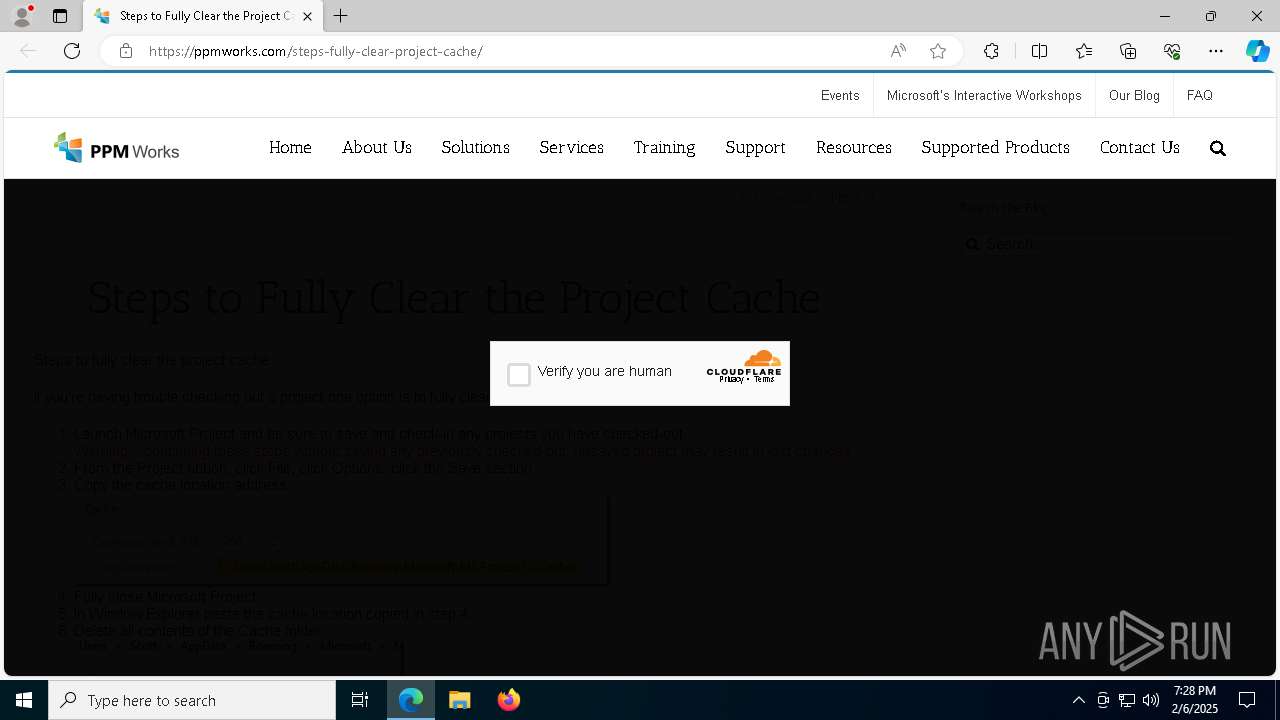The height and width of the screenshot is (720, 1280).
Task: Open Copilot sidebar
Action: pos(1257,51)
